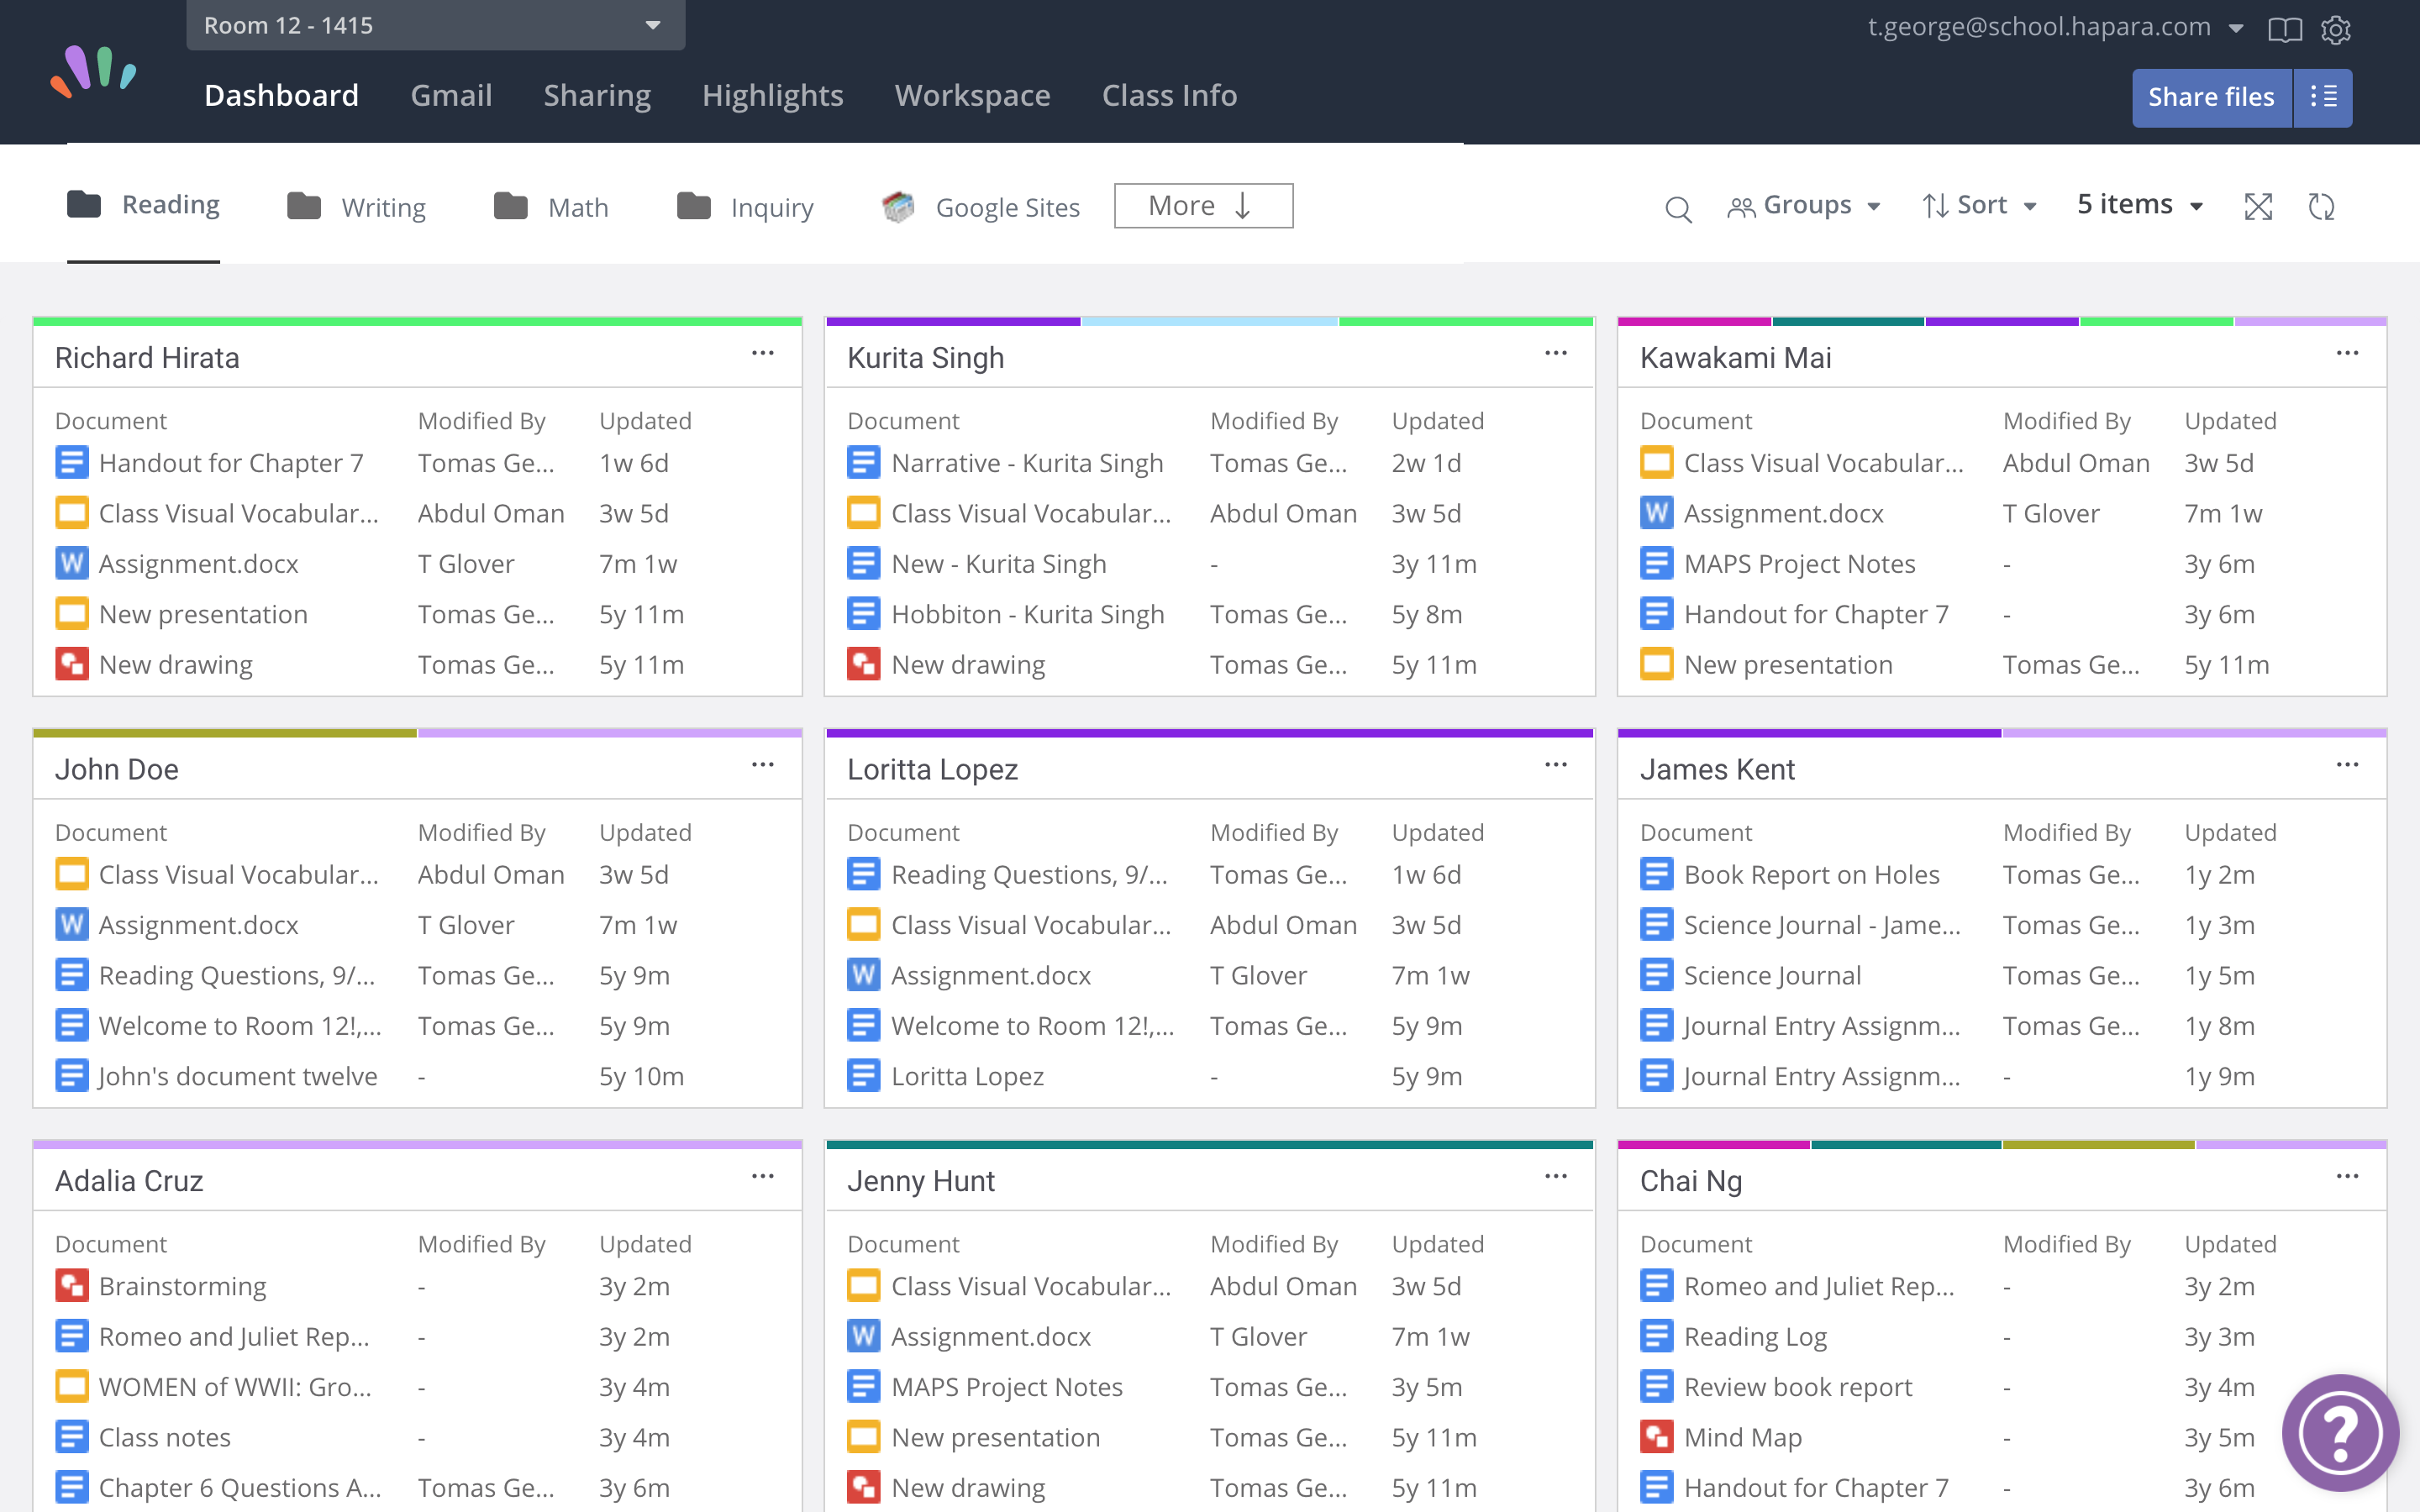Expand the Room 12 - 1415 class selector
Image resolution: width=2420 pixels, height=1512 pixels.
[652, 25]
